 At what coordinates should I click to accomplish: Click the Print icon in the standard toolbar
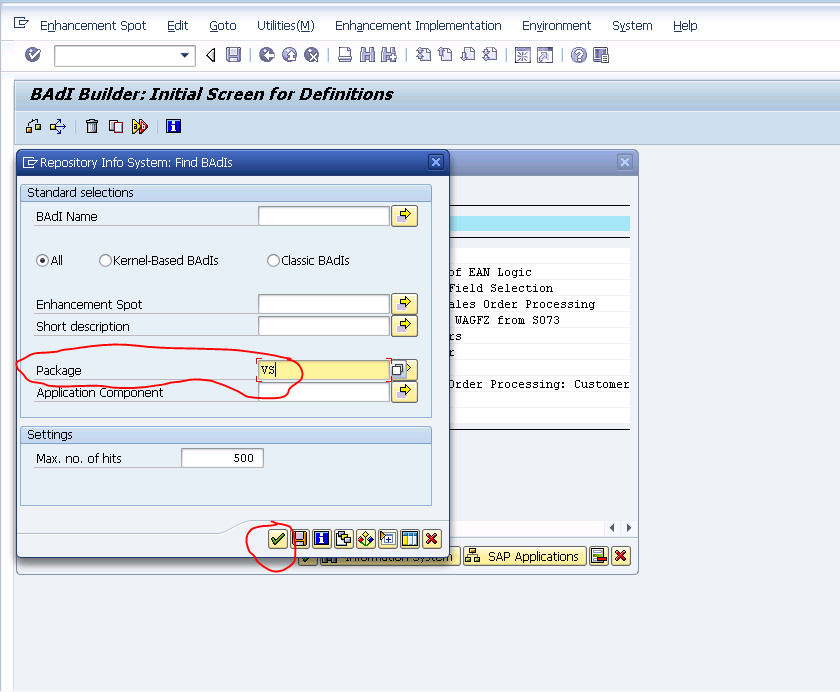click(x=344, y=55)
